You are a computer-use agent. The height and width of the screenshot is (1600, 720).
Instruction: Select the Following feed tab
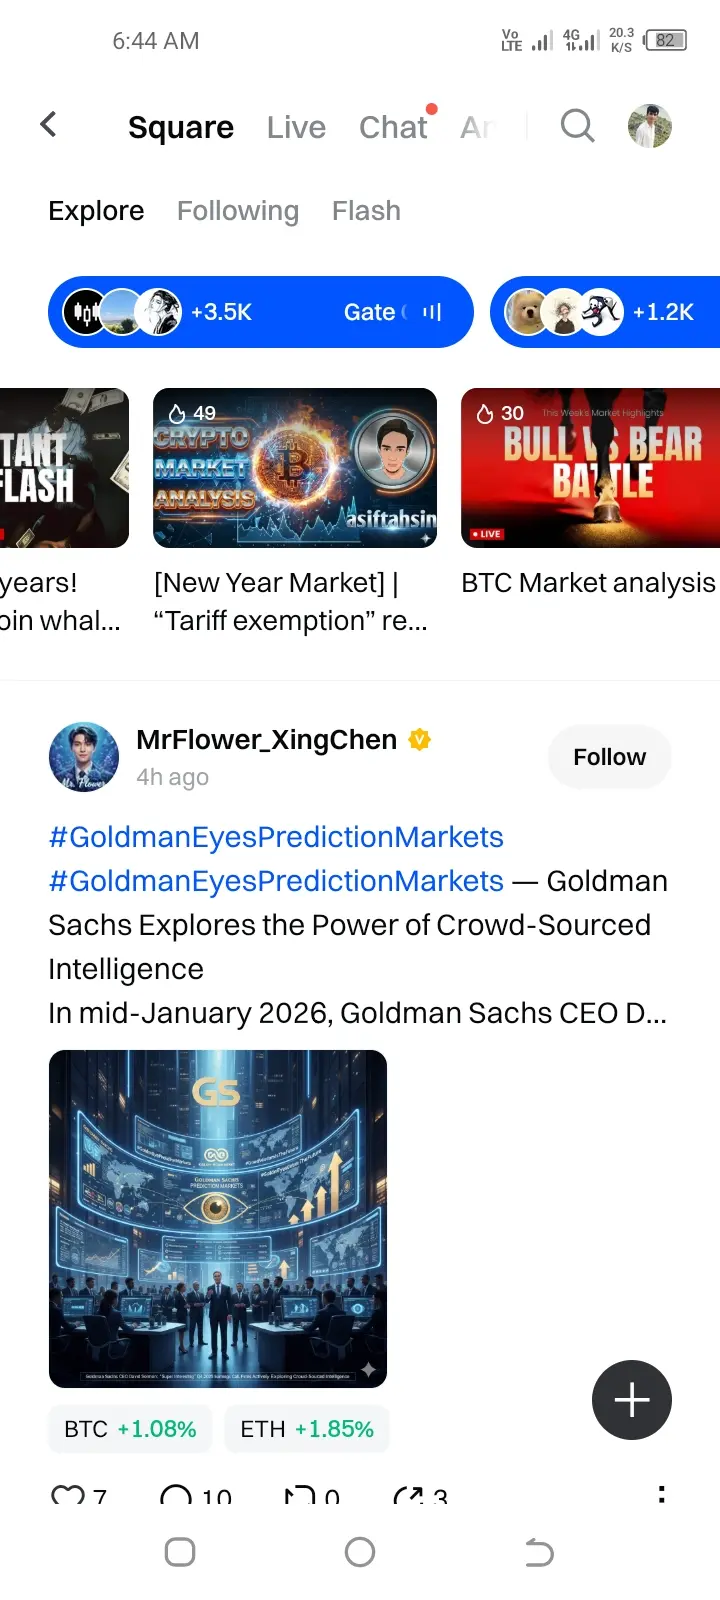[x=238, y=211]
